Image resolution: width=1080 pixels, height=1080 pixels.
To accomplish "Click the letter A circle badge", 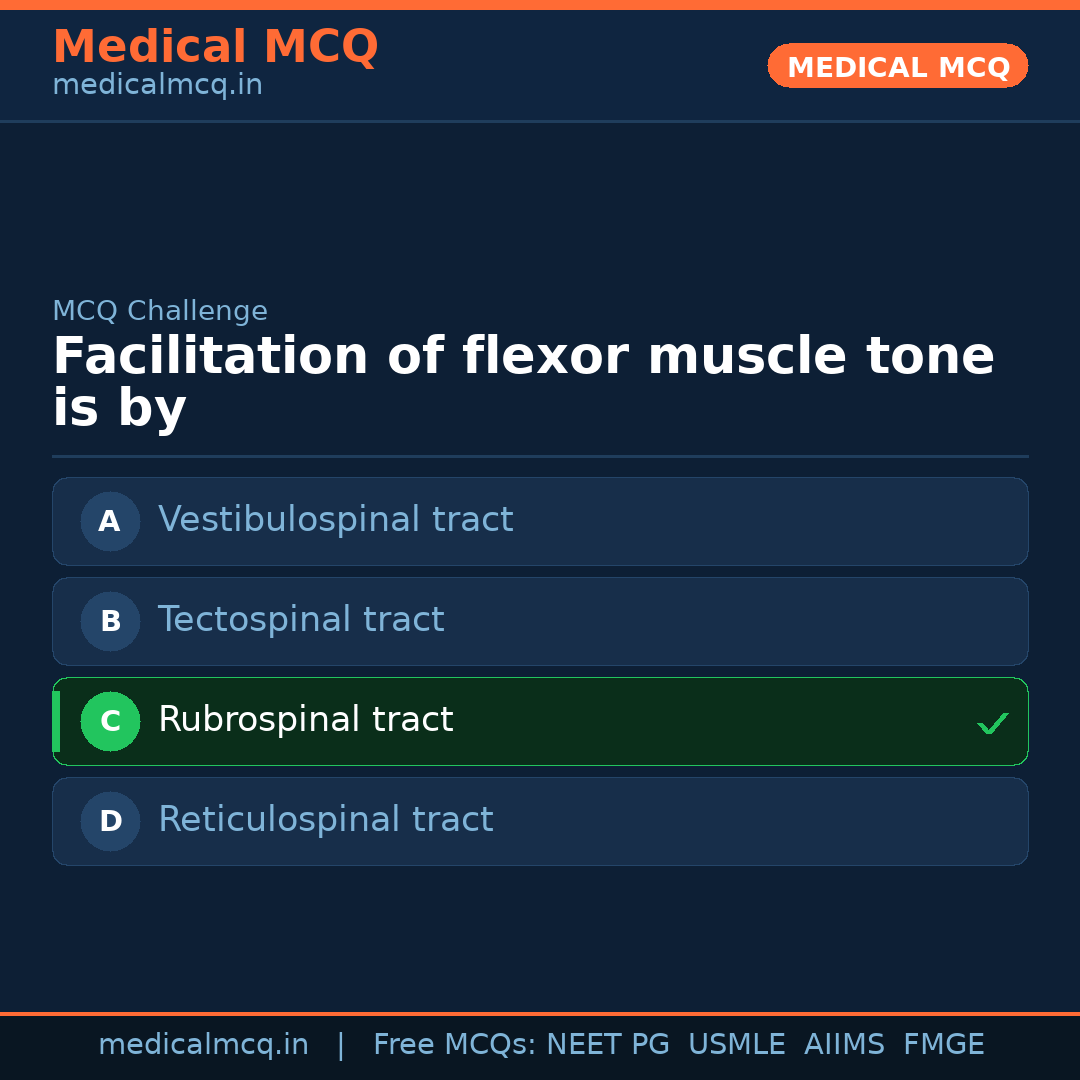I will (x=110, y=521).
